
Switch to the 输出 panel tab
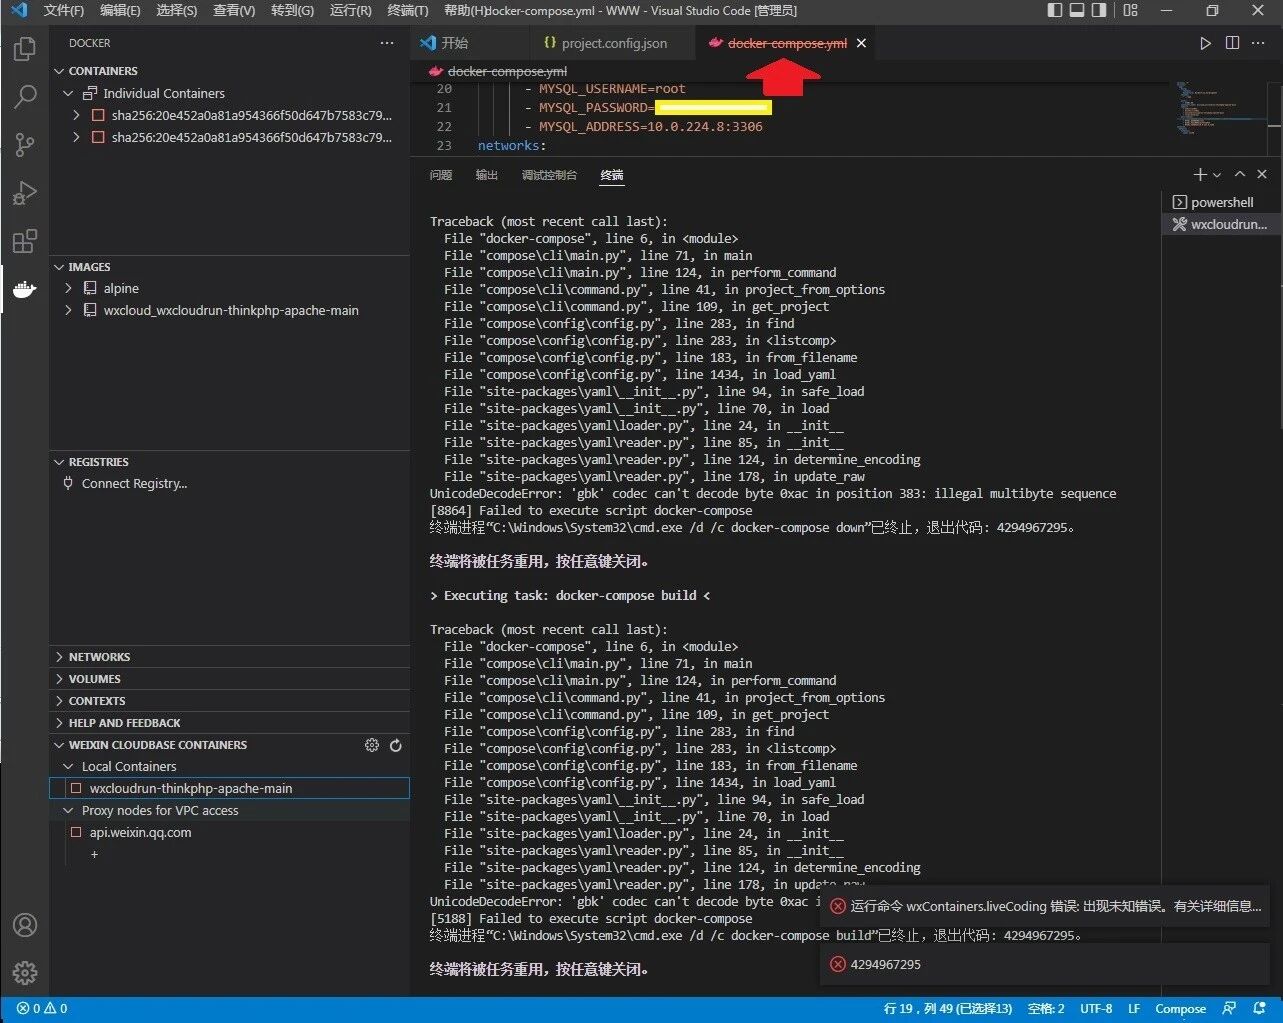(487, 175)
